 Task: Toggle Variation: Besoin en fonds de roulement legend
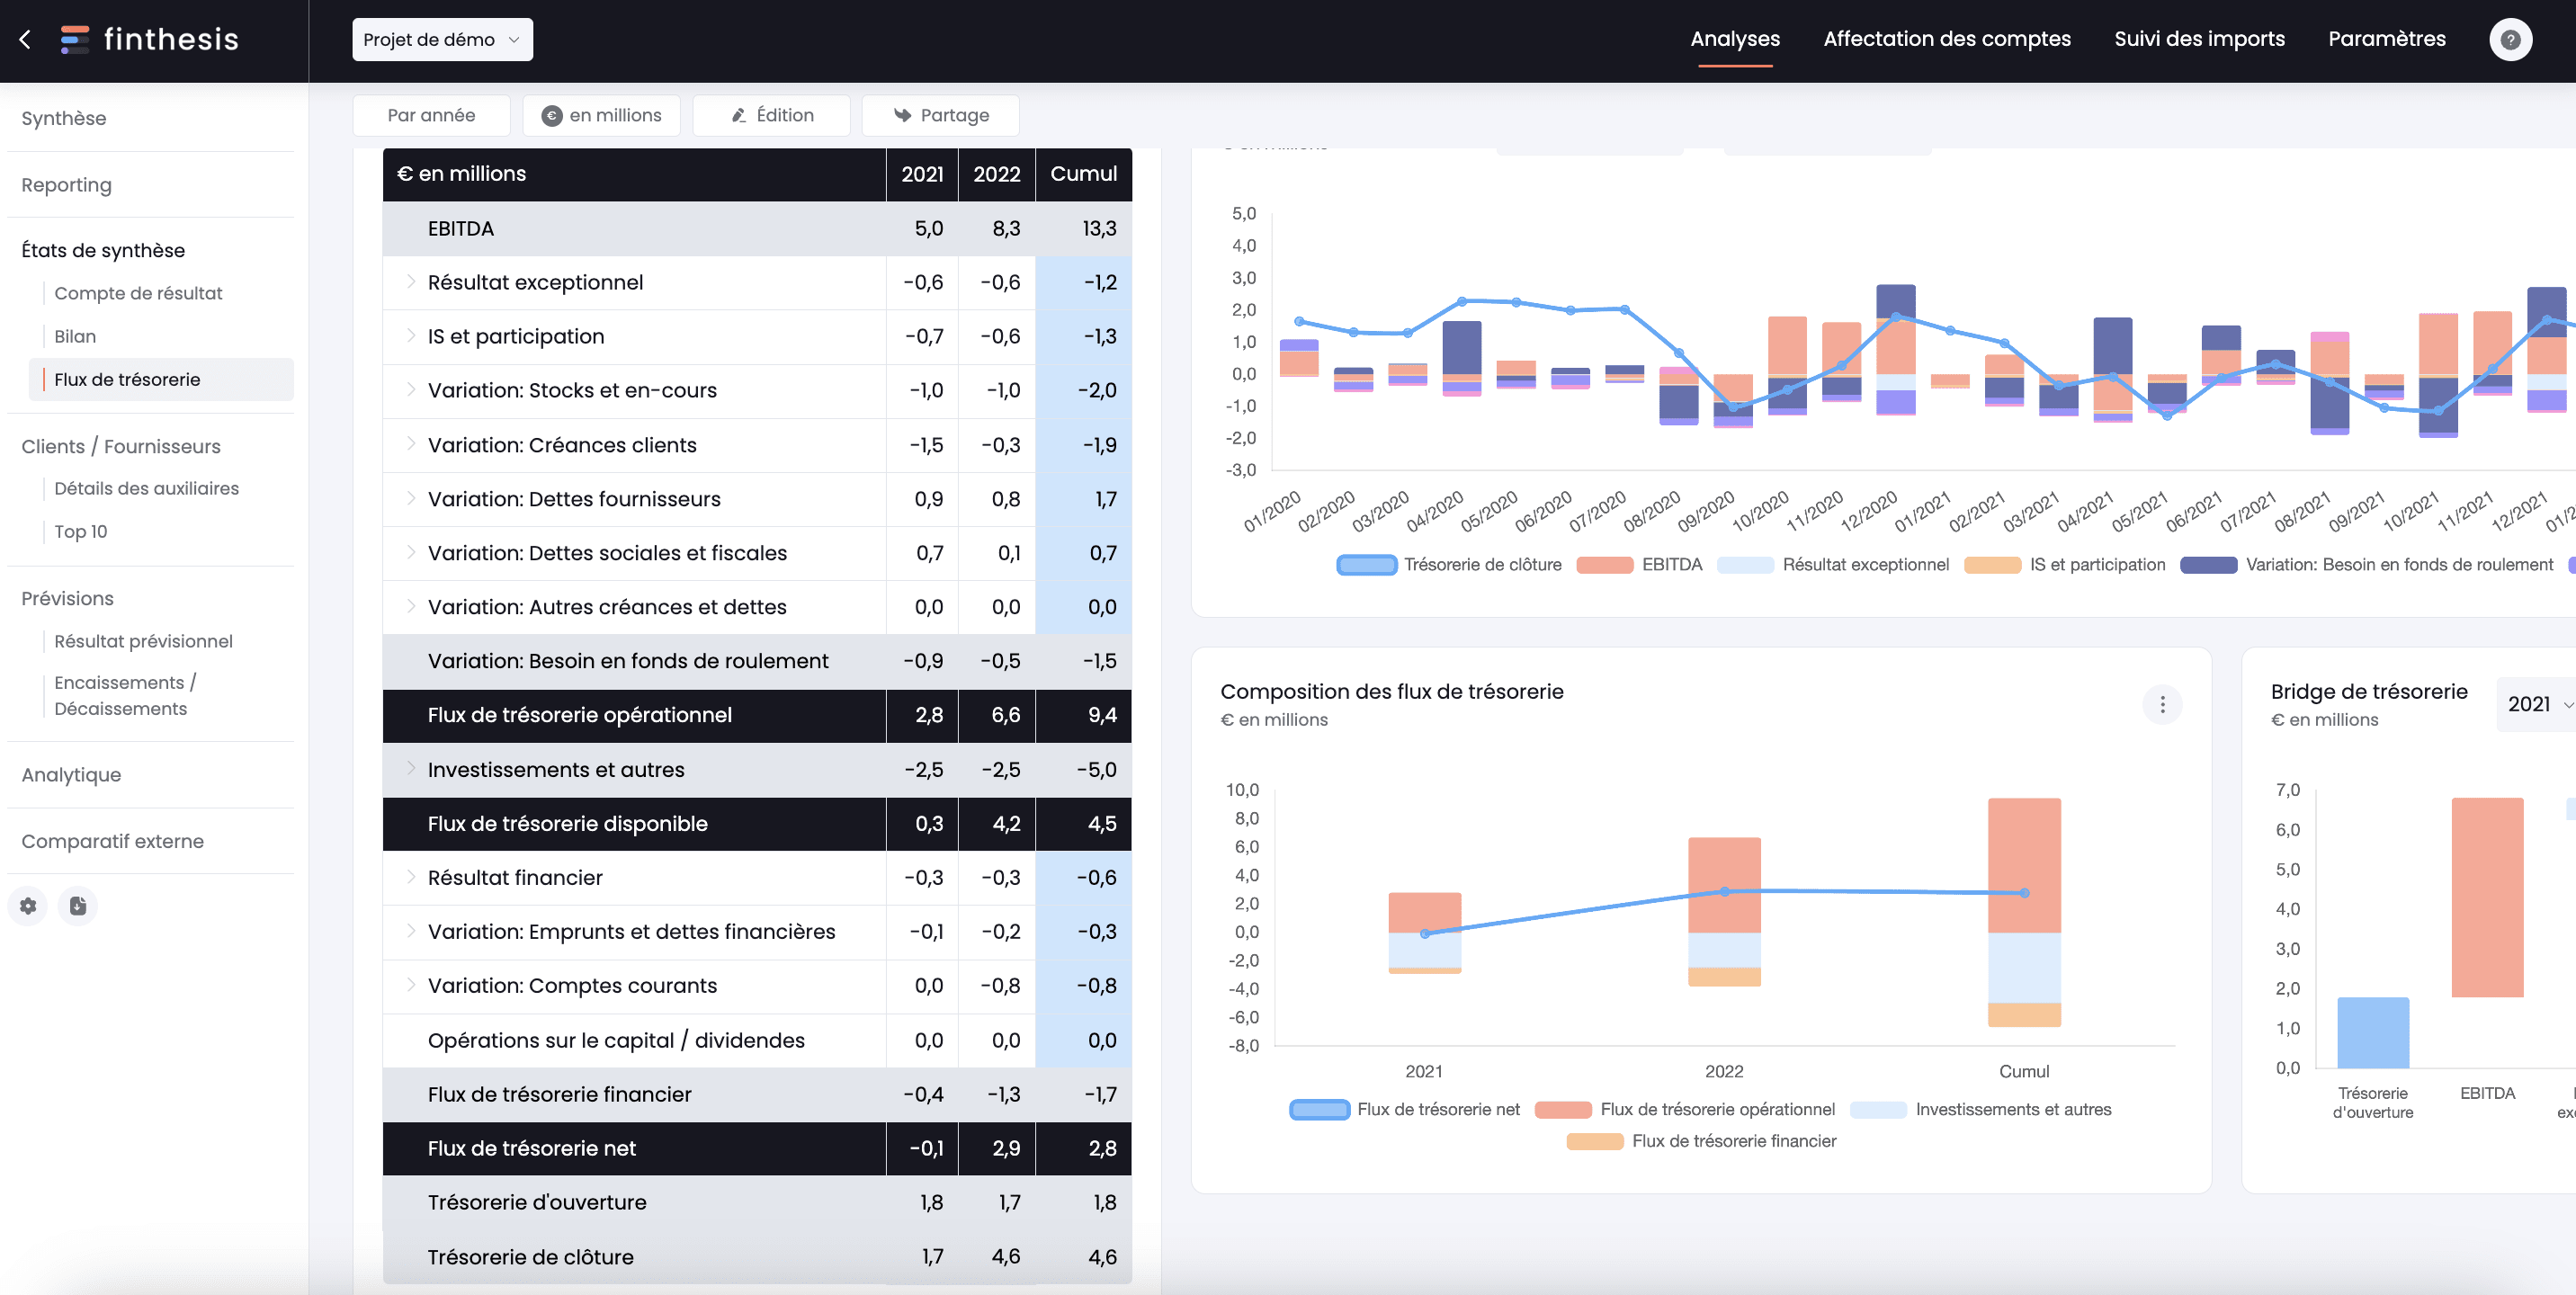(2366, 565)
